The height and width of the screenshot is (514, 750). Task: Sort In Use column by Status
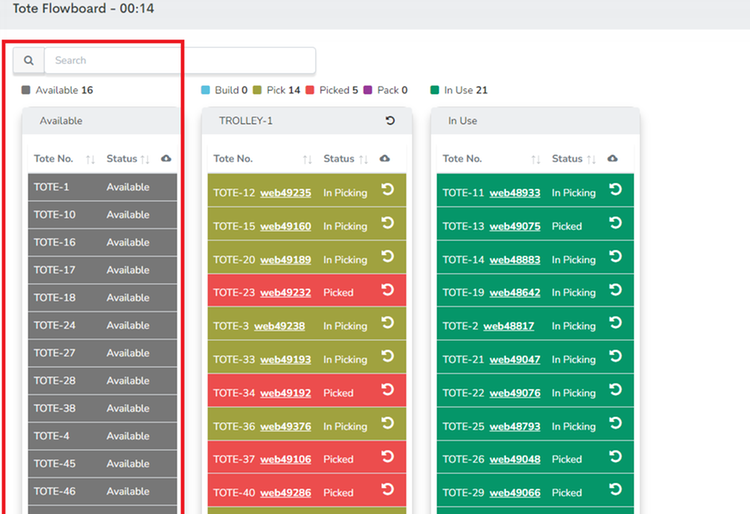click(x=593, y=159)
